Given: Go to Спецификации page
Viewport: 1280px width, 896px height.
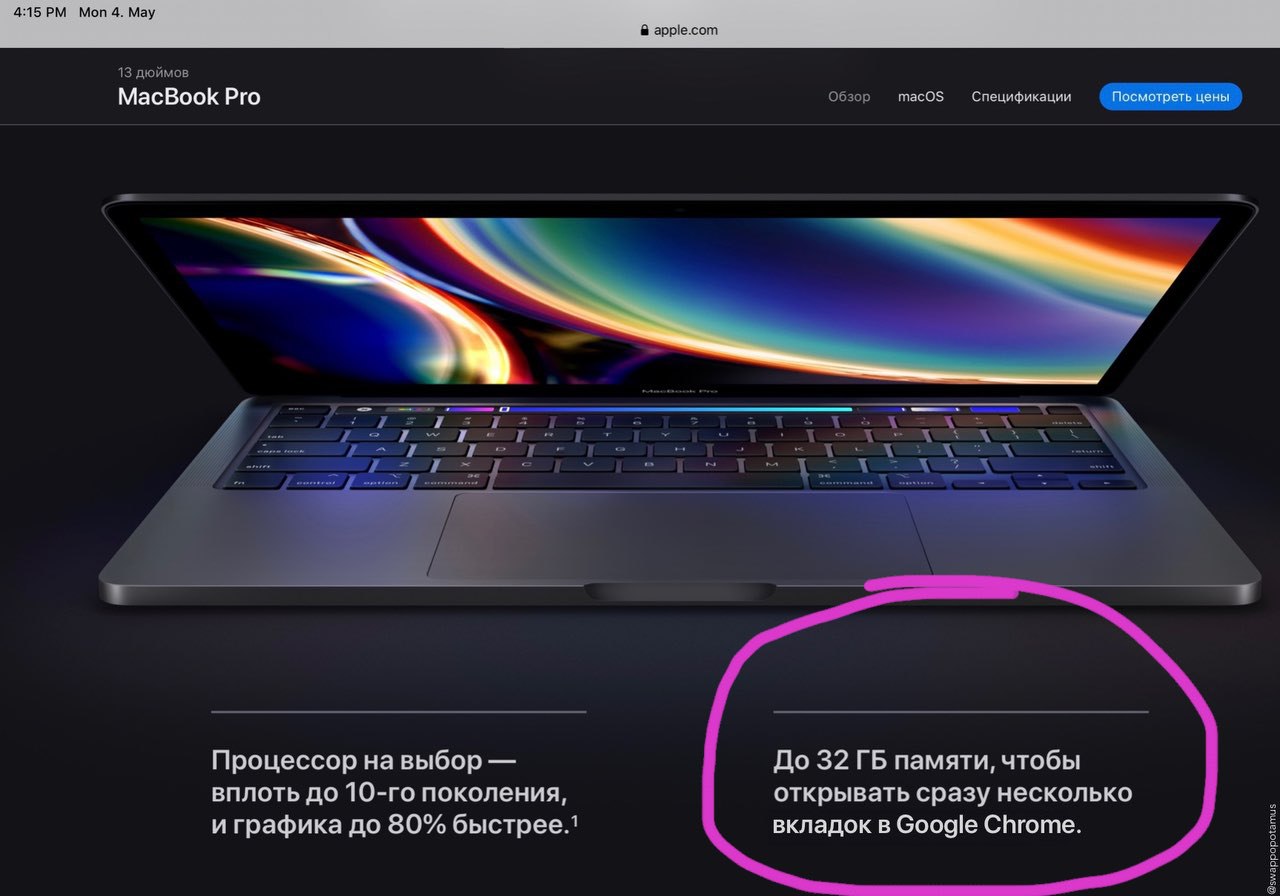Looking at the screenshot, I should click(1021, 97).
